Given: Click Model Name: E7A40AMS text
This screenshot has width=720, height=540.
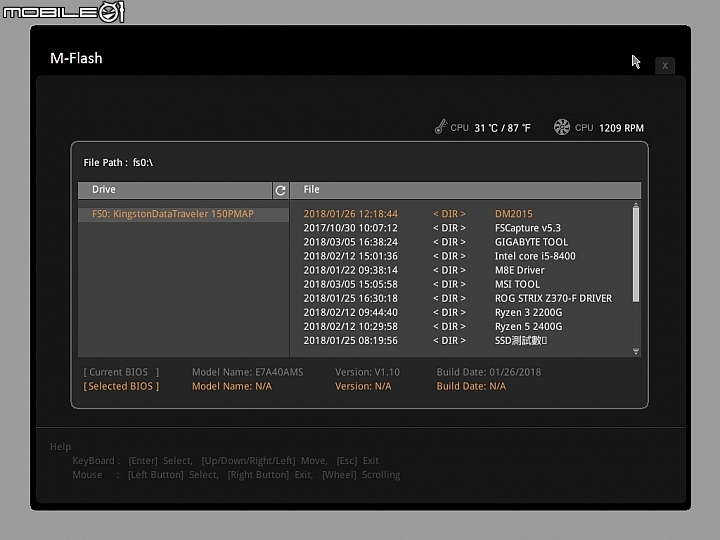Looking at the screenshot, I should click(x=248, y=372).
